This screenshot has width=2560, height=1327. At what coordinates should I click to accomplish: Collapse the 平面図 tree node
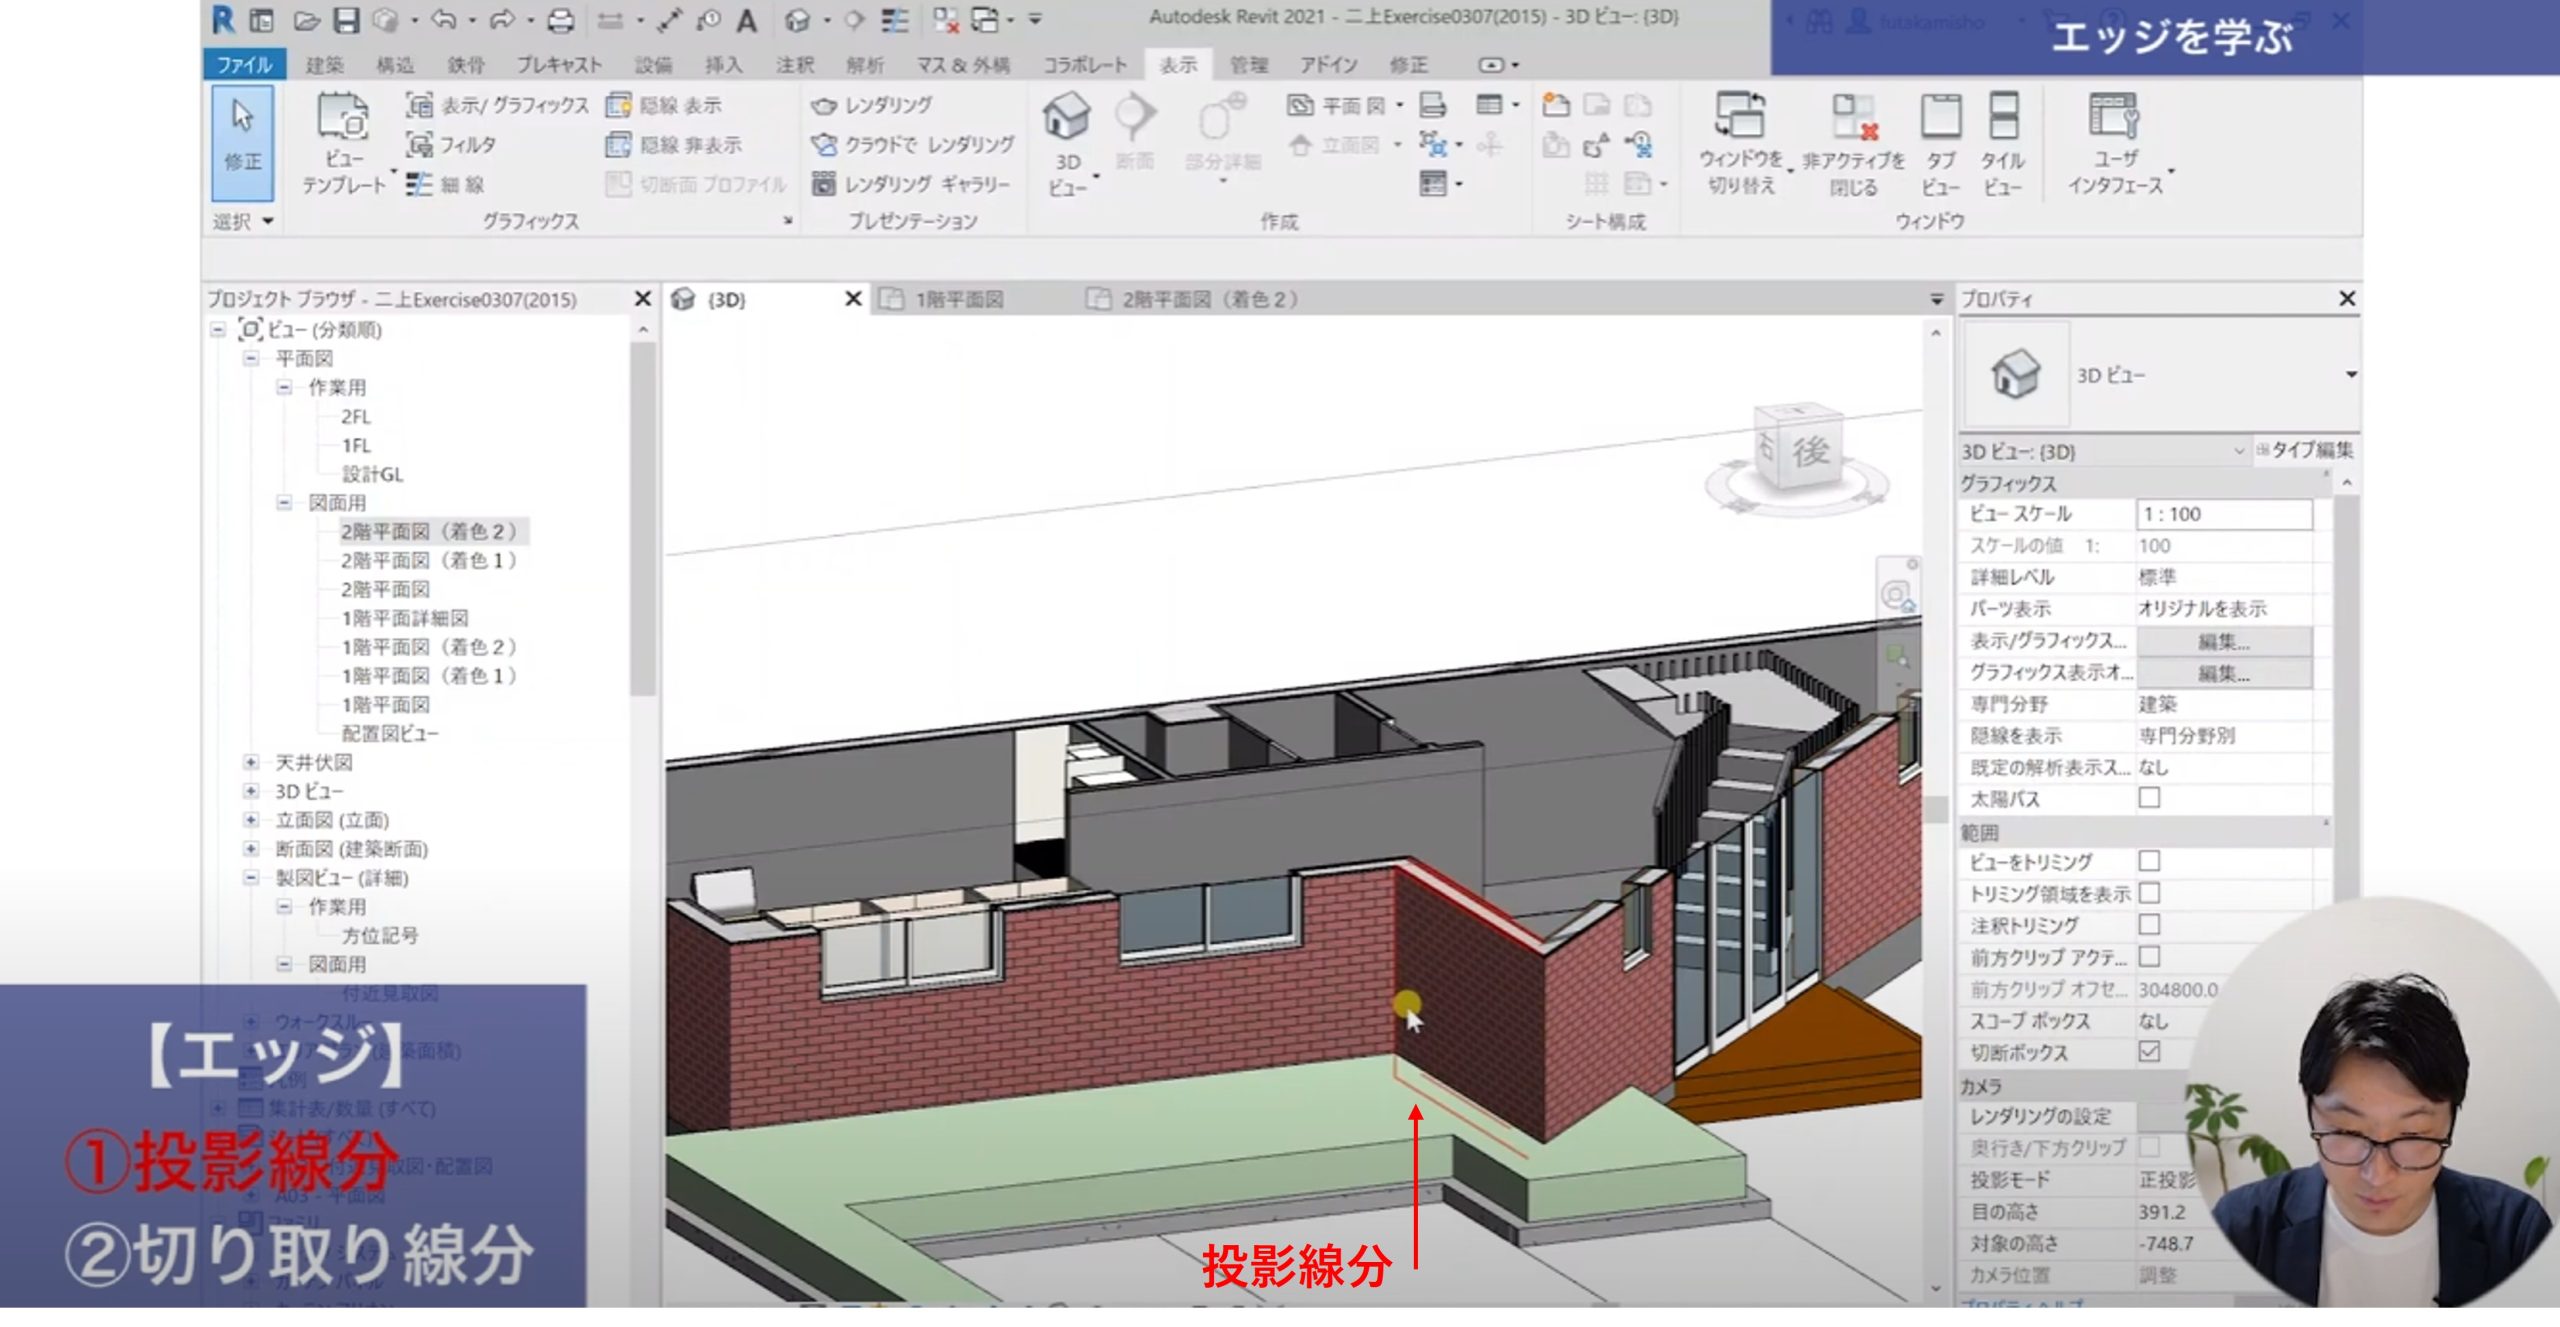(x=250, y=359)
